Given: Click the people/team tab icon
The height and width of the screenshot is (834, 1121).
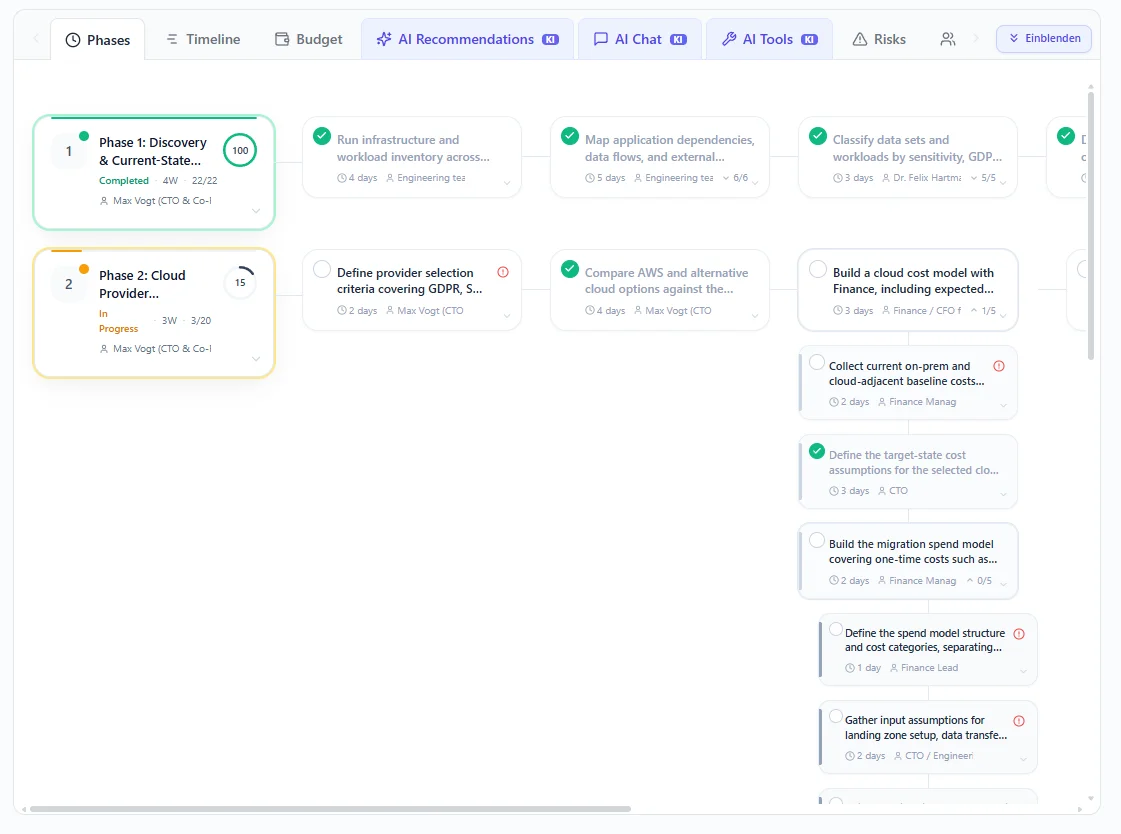Looking at the screenshot, I should click(x=947, y=39).
